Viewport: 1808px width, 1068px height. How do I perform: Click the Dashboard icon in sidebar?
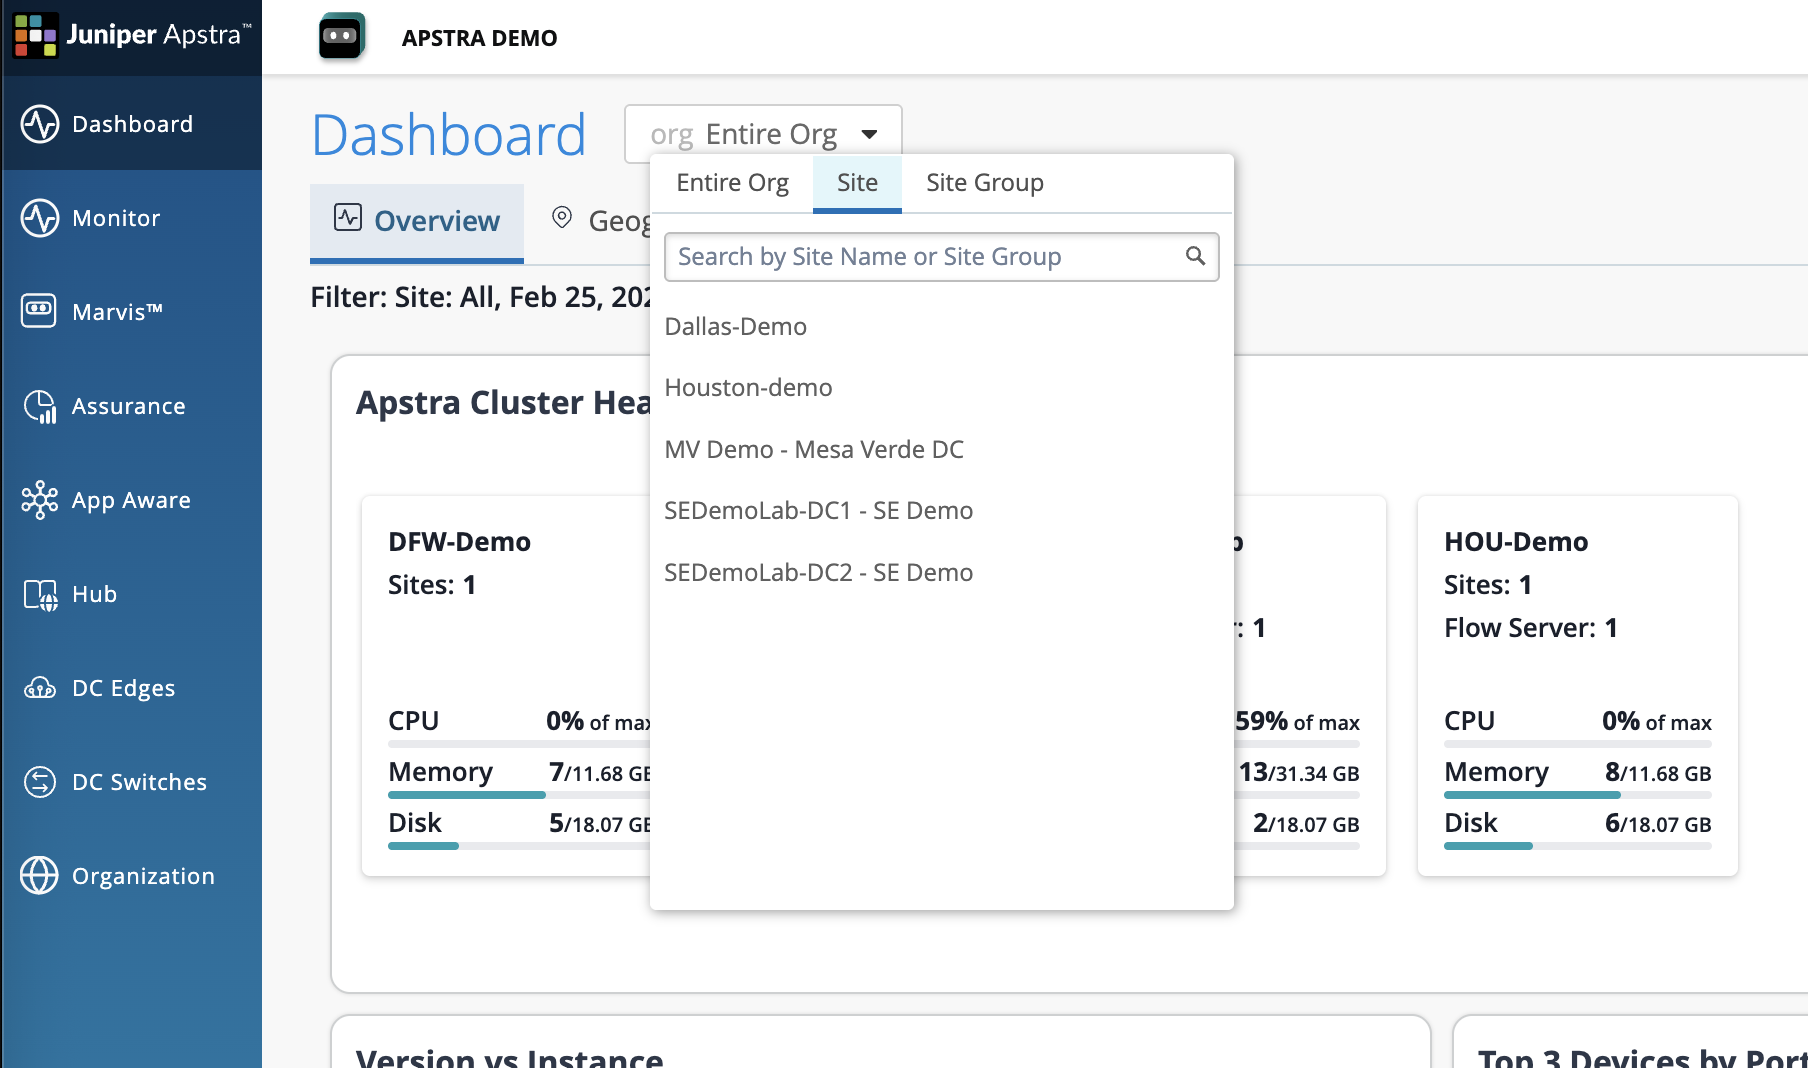click(40, 124)
